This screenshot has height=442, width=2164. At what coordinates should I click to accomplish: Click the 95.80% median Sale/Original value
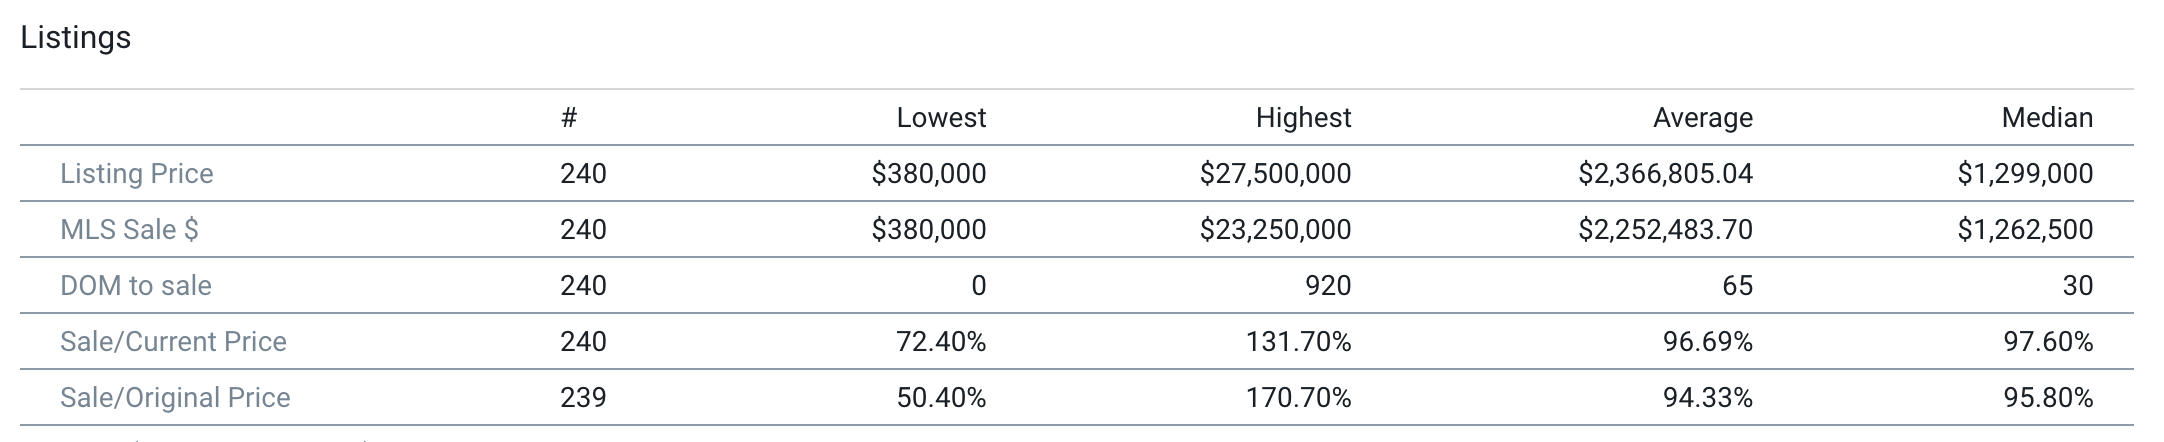2047,398
